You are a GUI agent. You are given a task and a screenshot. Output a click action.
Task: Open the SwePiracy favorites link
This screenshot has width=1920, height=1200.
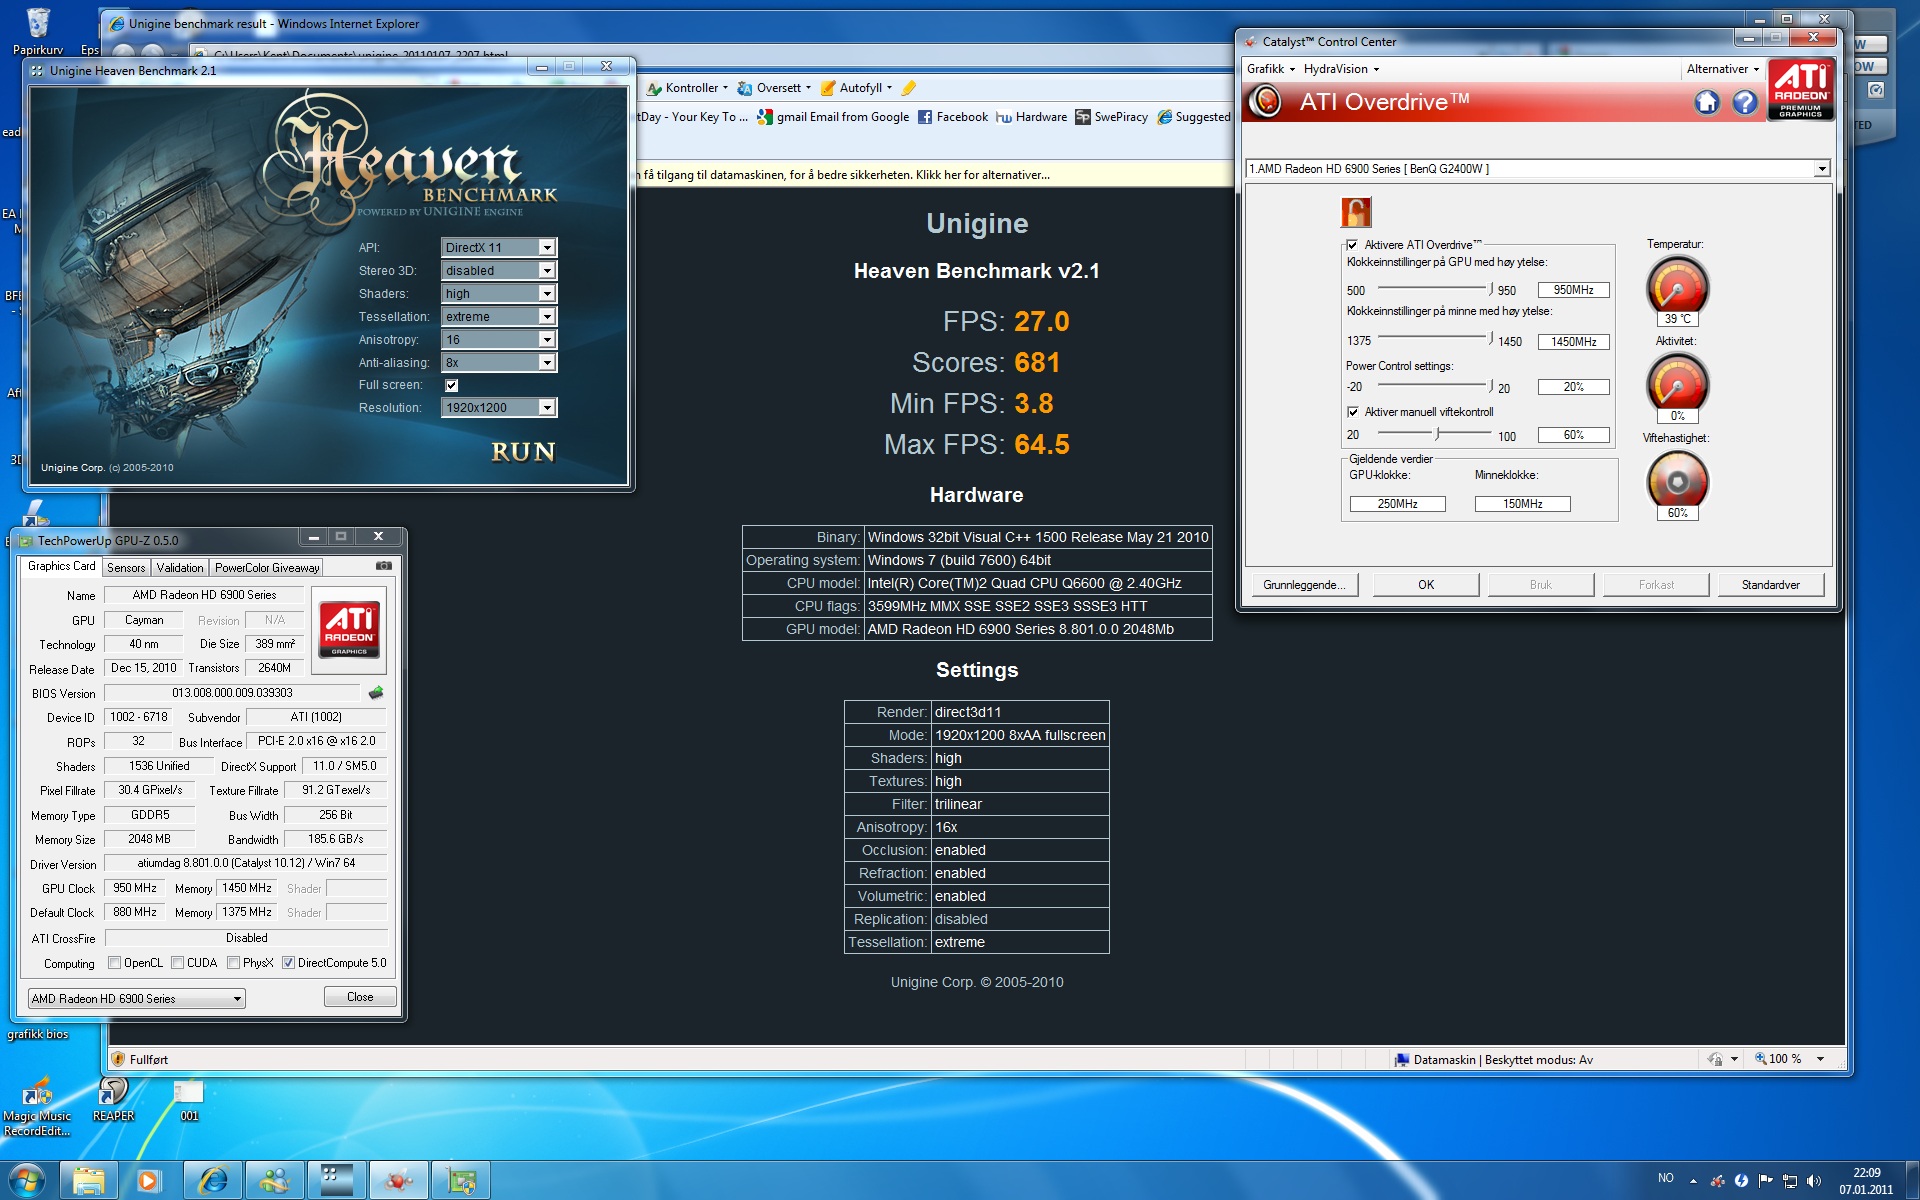(1112, 117)
